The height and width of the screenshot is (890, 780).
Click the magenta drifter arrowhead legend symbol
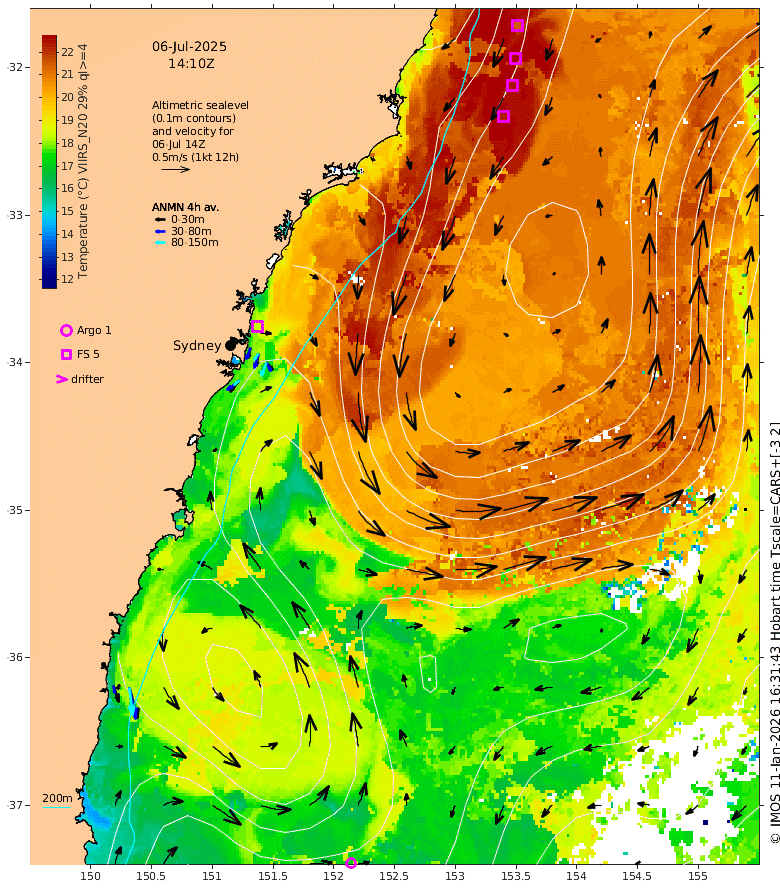[62, 379]
